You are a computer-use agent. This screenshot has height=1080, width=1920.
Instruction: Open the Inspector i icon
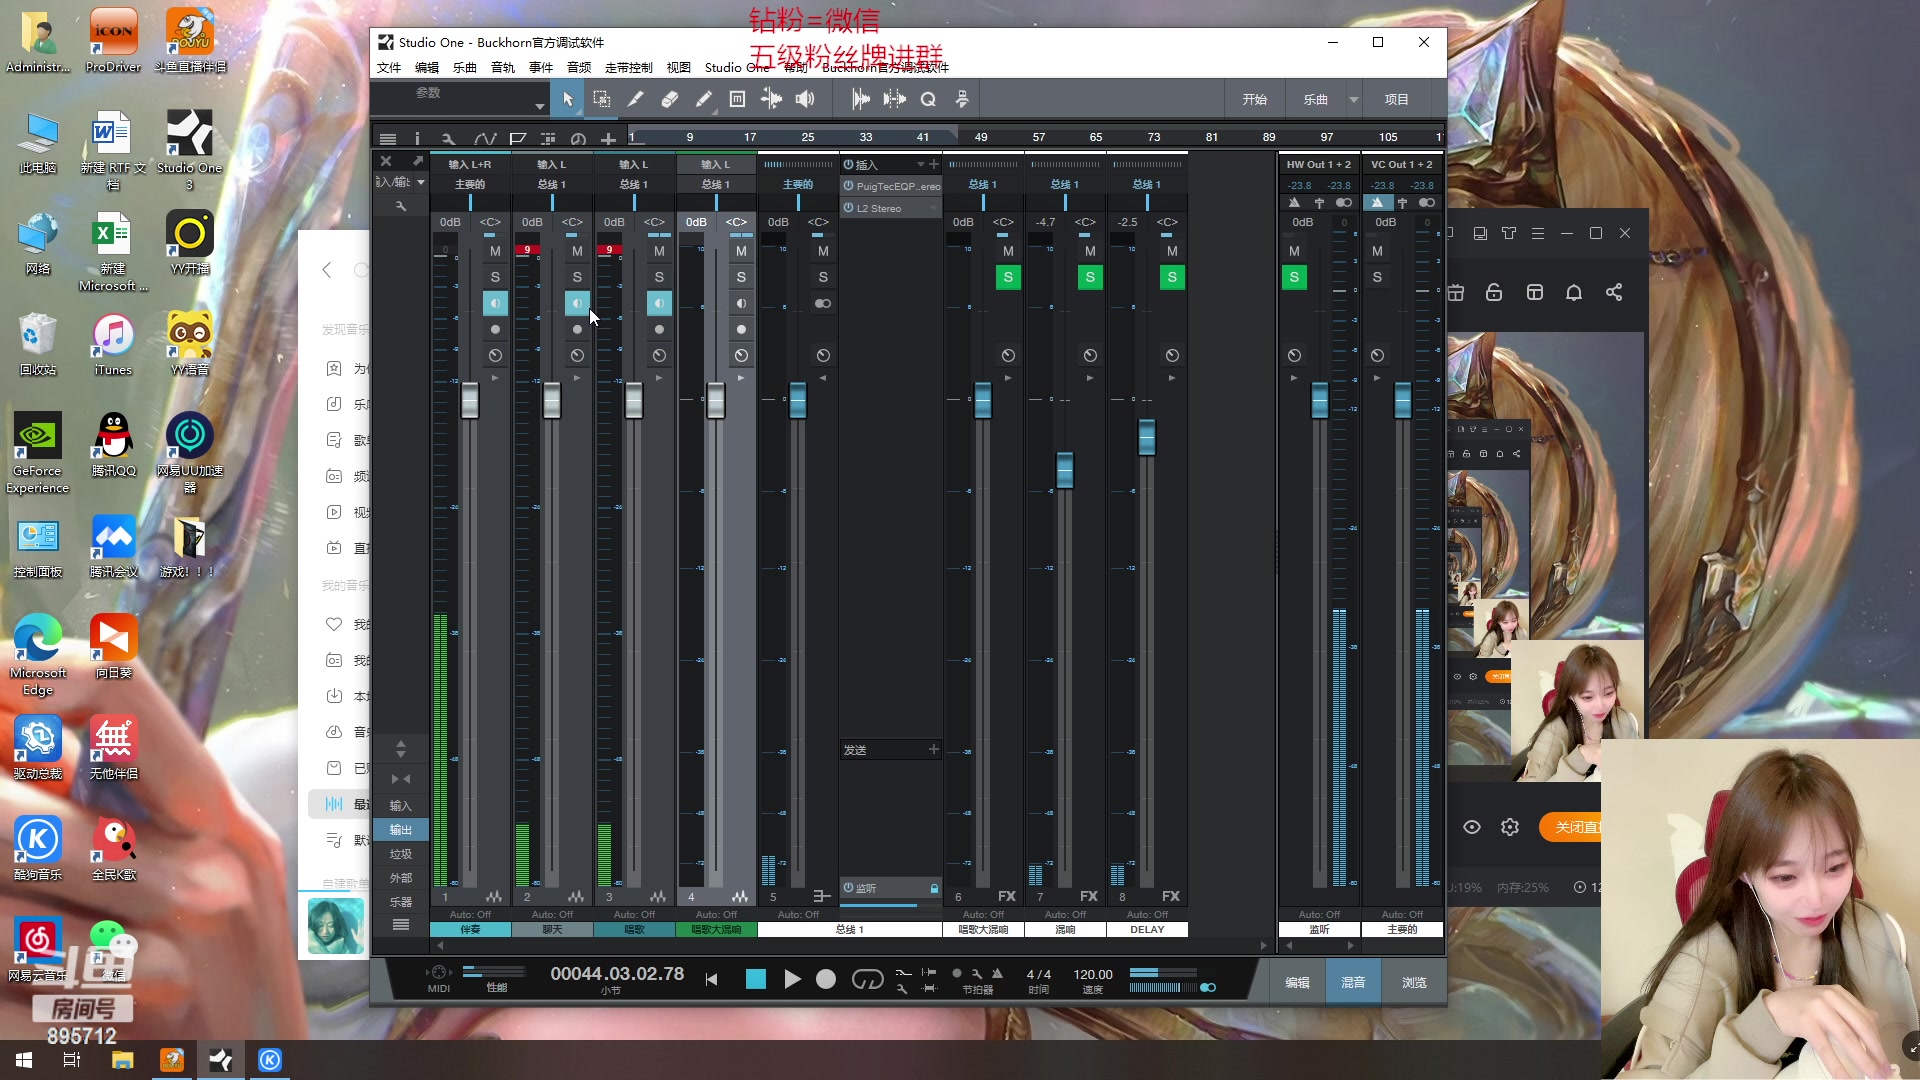pos(417,139)
